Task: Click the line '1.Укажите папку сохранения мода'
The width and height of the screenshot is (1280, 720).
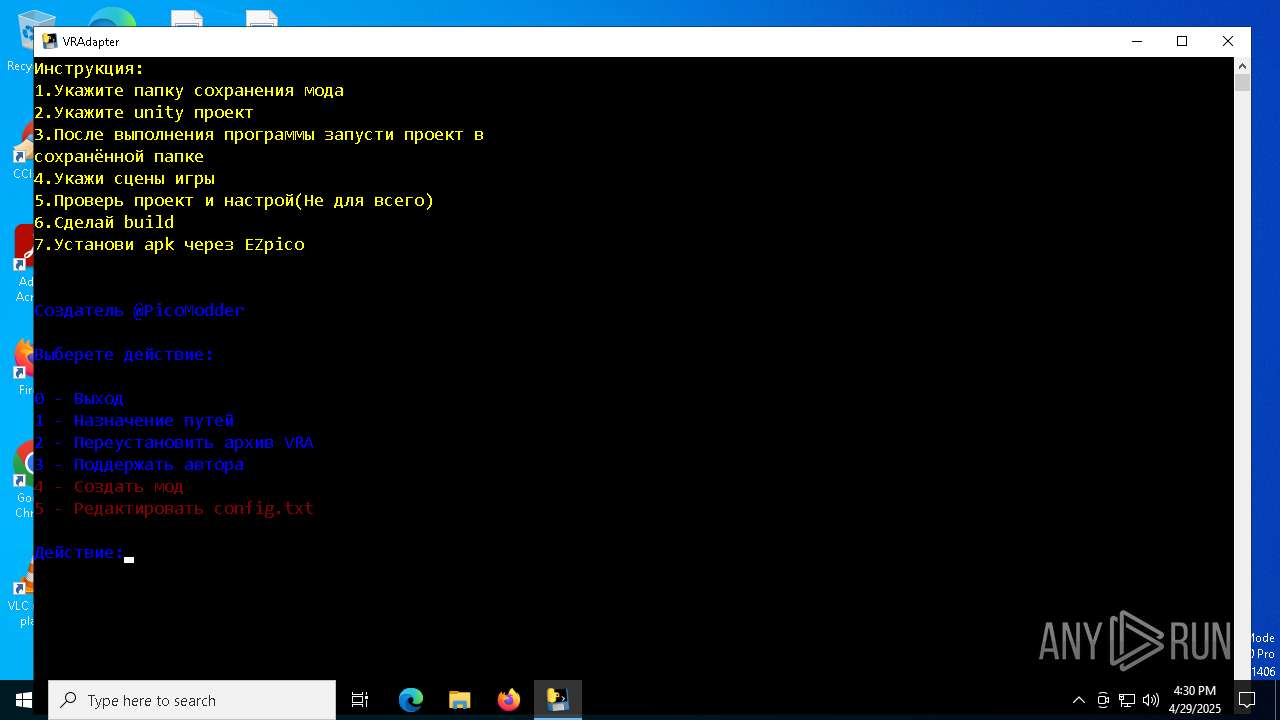Action: [x=189, y=90]
